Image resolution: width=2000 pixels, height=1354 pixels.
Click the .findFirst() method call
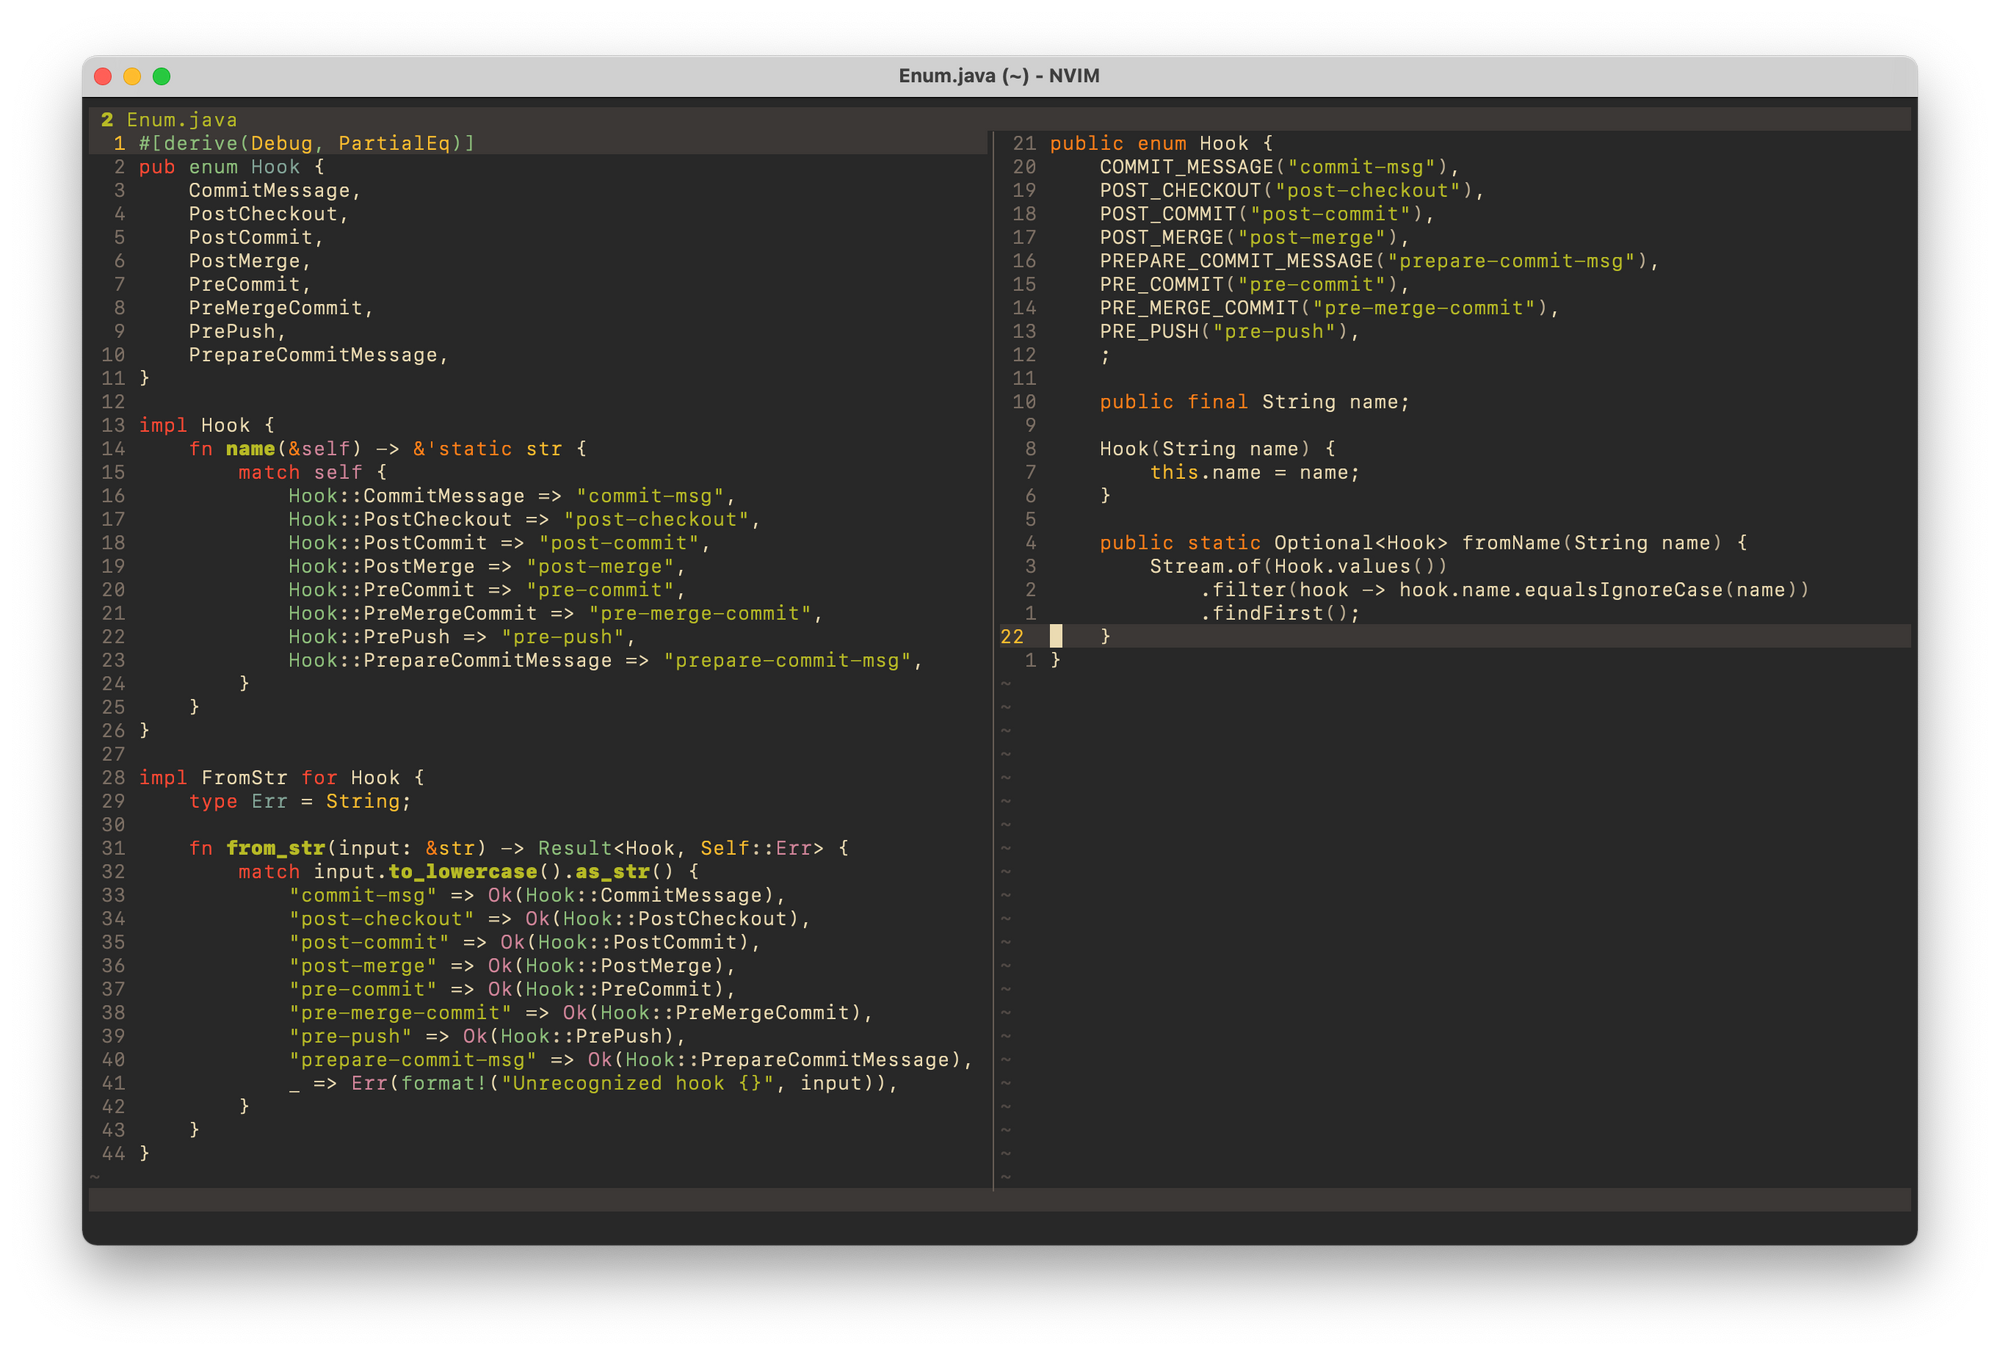click(x=1280, y=613)
